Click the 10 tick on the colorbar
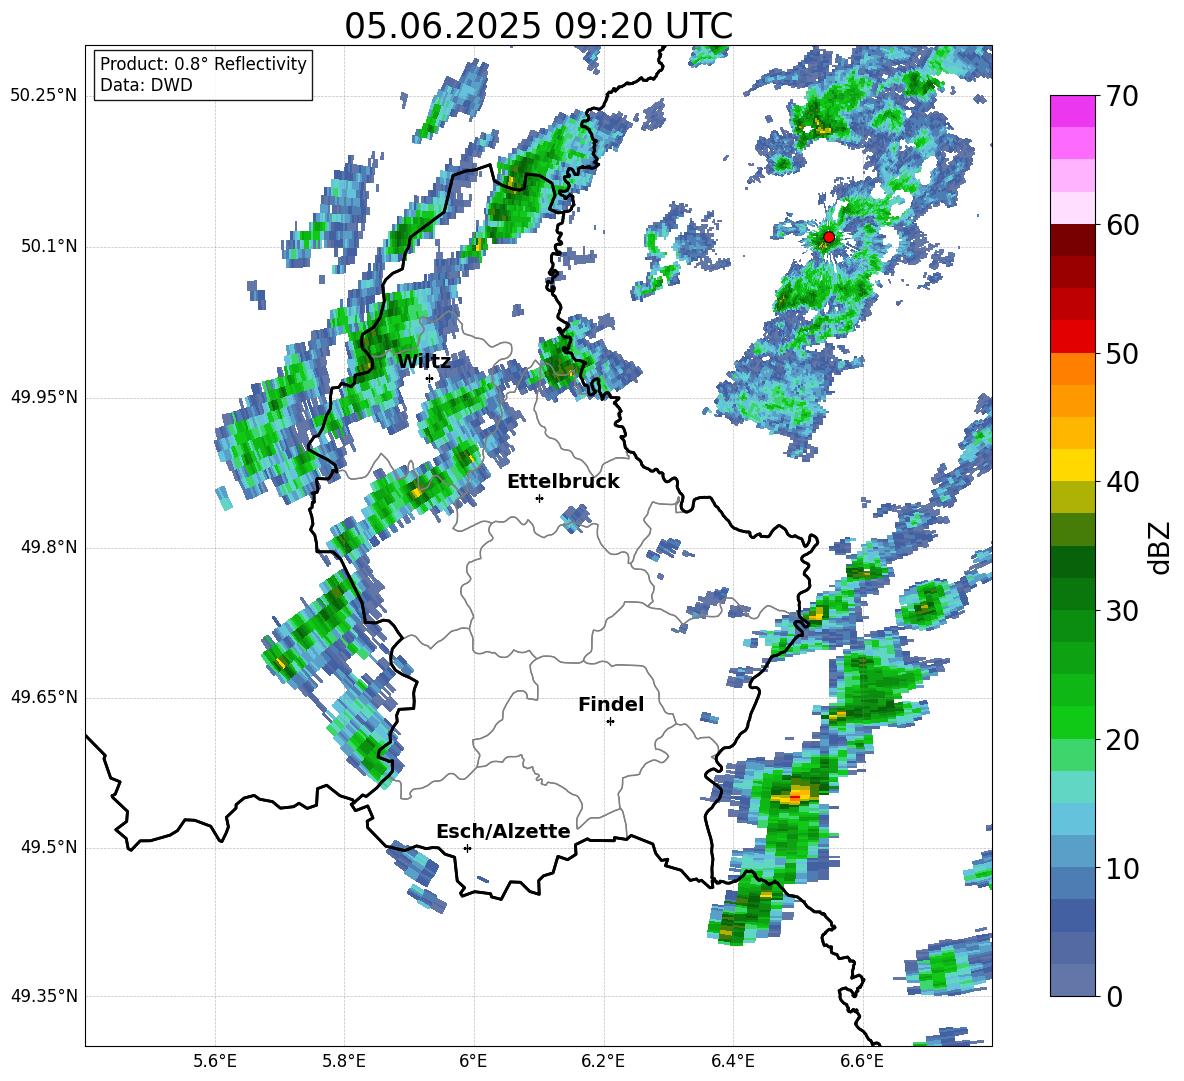Image resolution: width=1184 pixels, height=1081 pixels. click(1122, 868)
